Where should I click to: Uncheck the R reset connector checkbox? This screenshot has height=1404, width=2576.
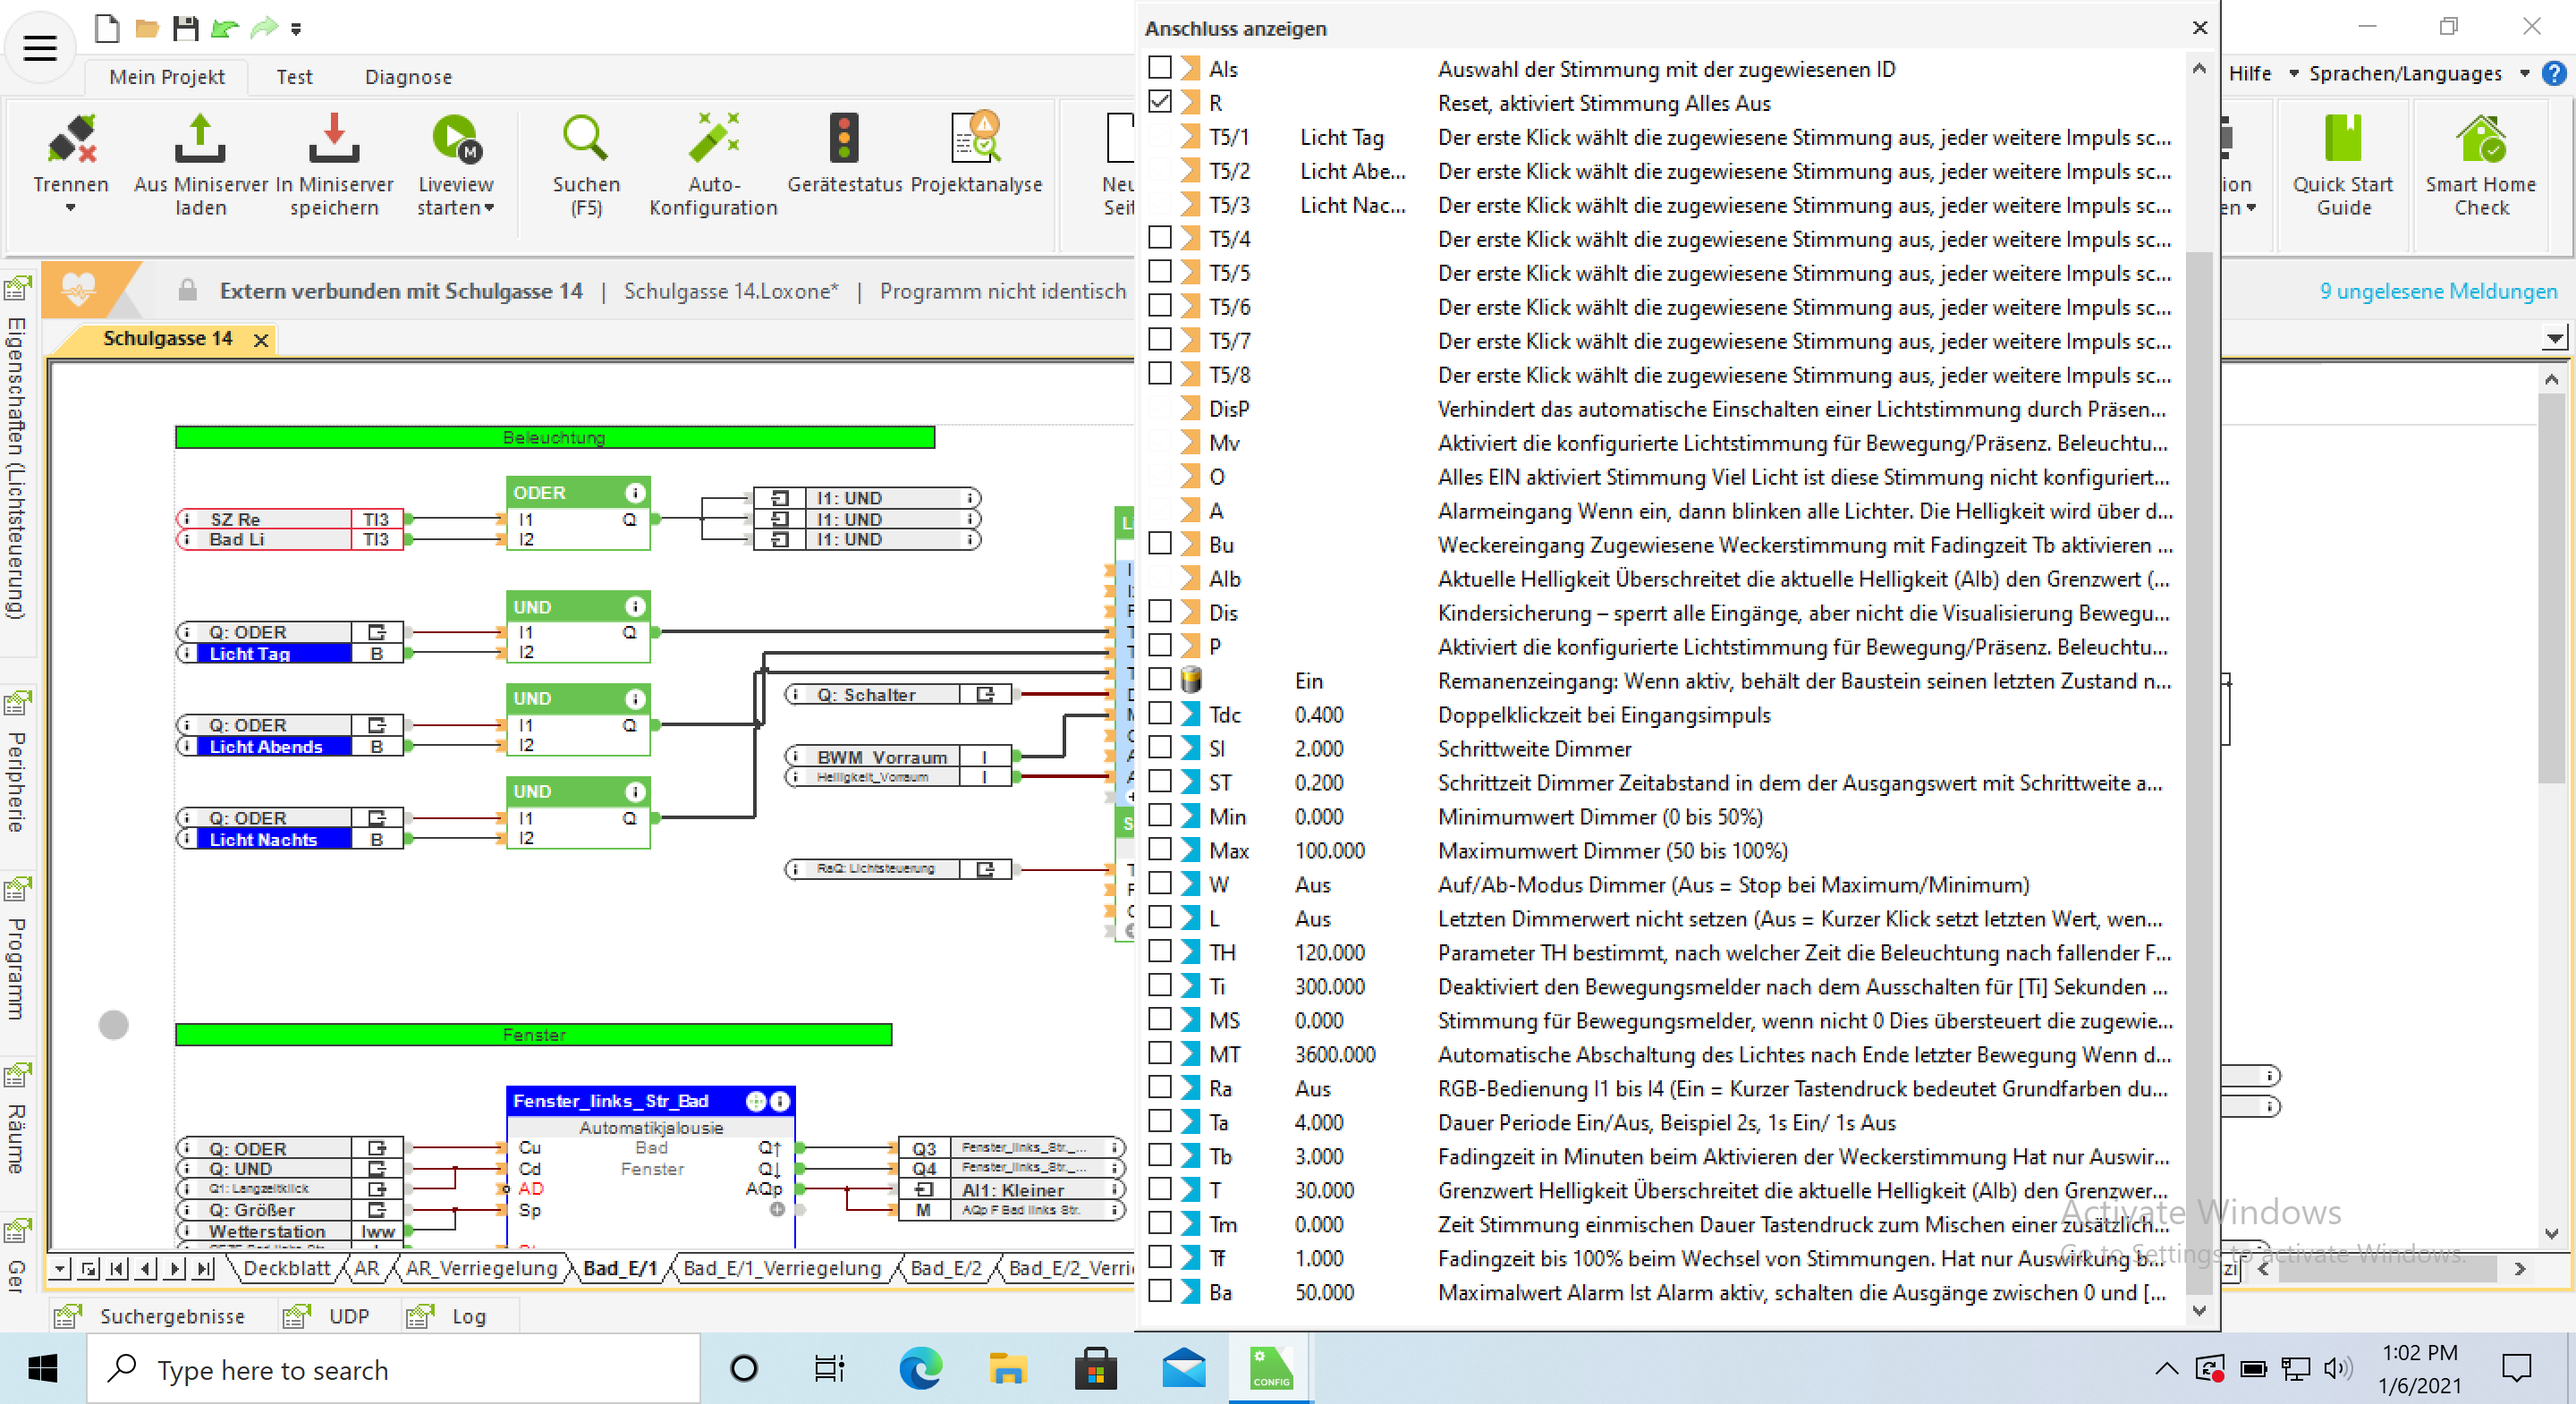pos(1160,102)
